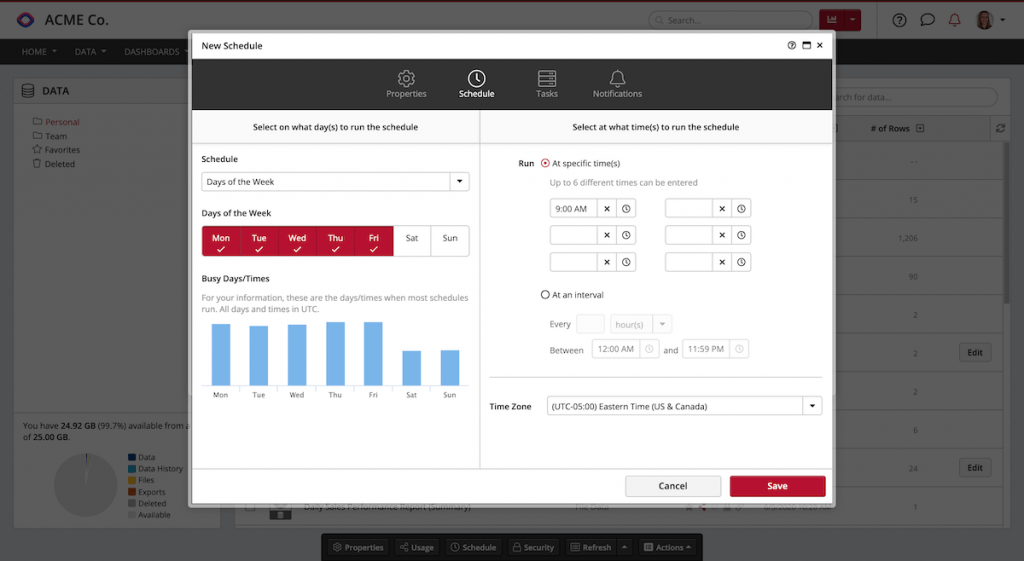Open the DASHBOARDS menu
The height and width of the screenshot is (561, 1024).
(155, 52)
